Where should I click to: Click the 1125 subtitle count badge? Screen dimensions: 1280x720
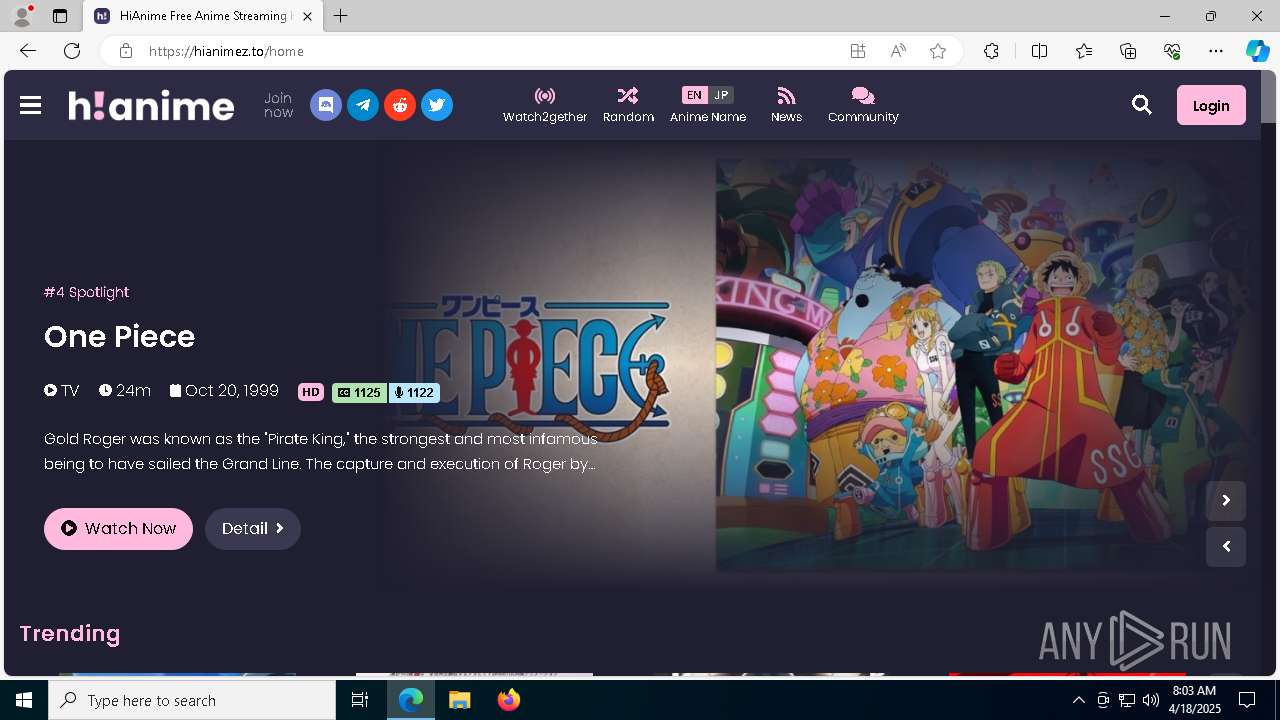359,393
